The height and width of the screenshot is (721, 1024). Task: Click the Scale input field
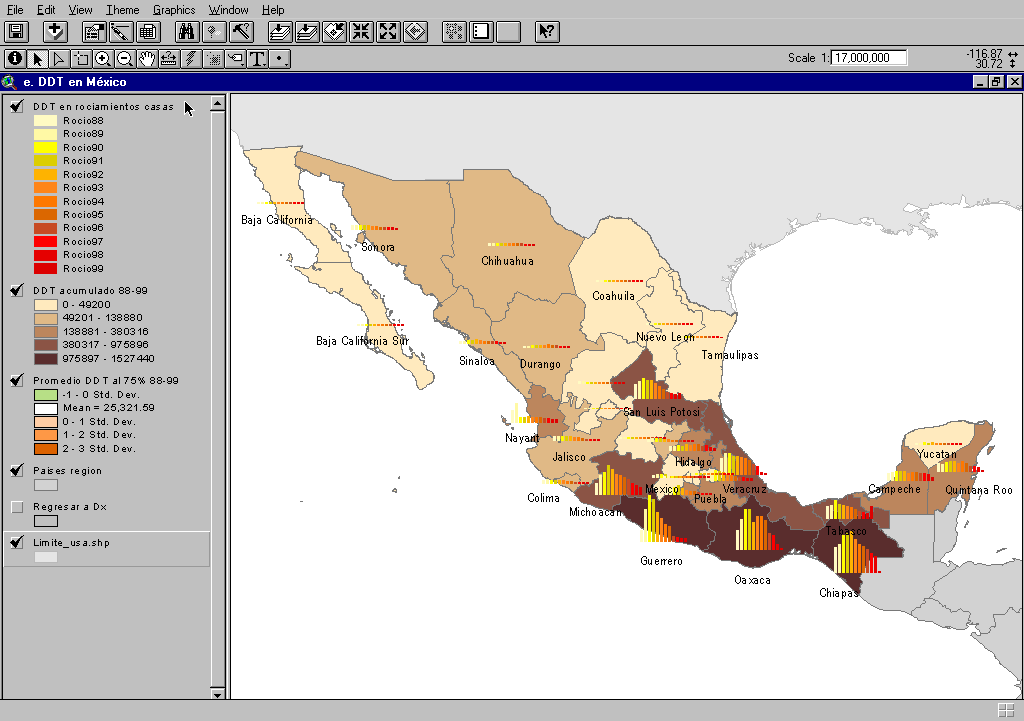(x=868, y=58)
